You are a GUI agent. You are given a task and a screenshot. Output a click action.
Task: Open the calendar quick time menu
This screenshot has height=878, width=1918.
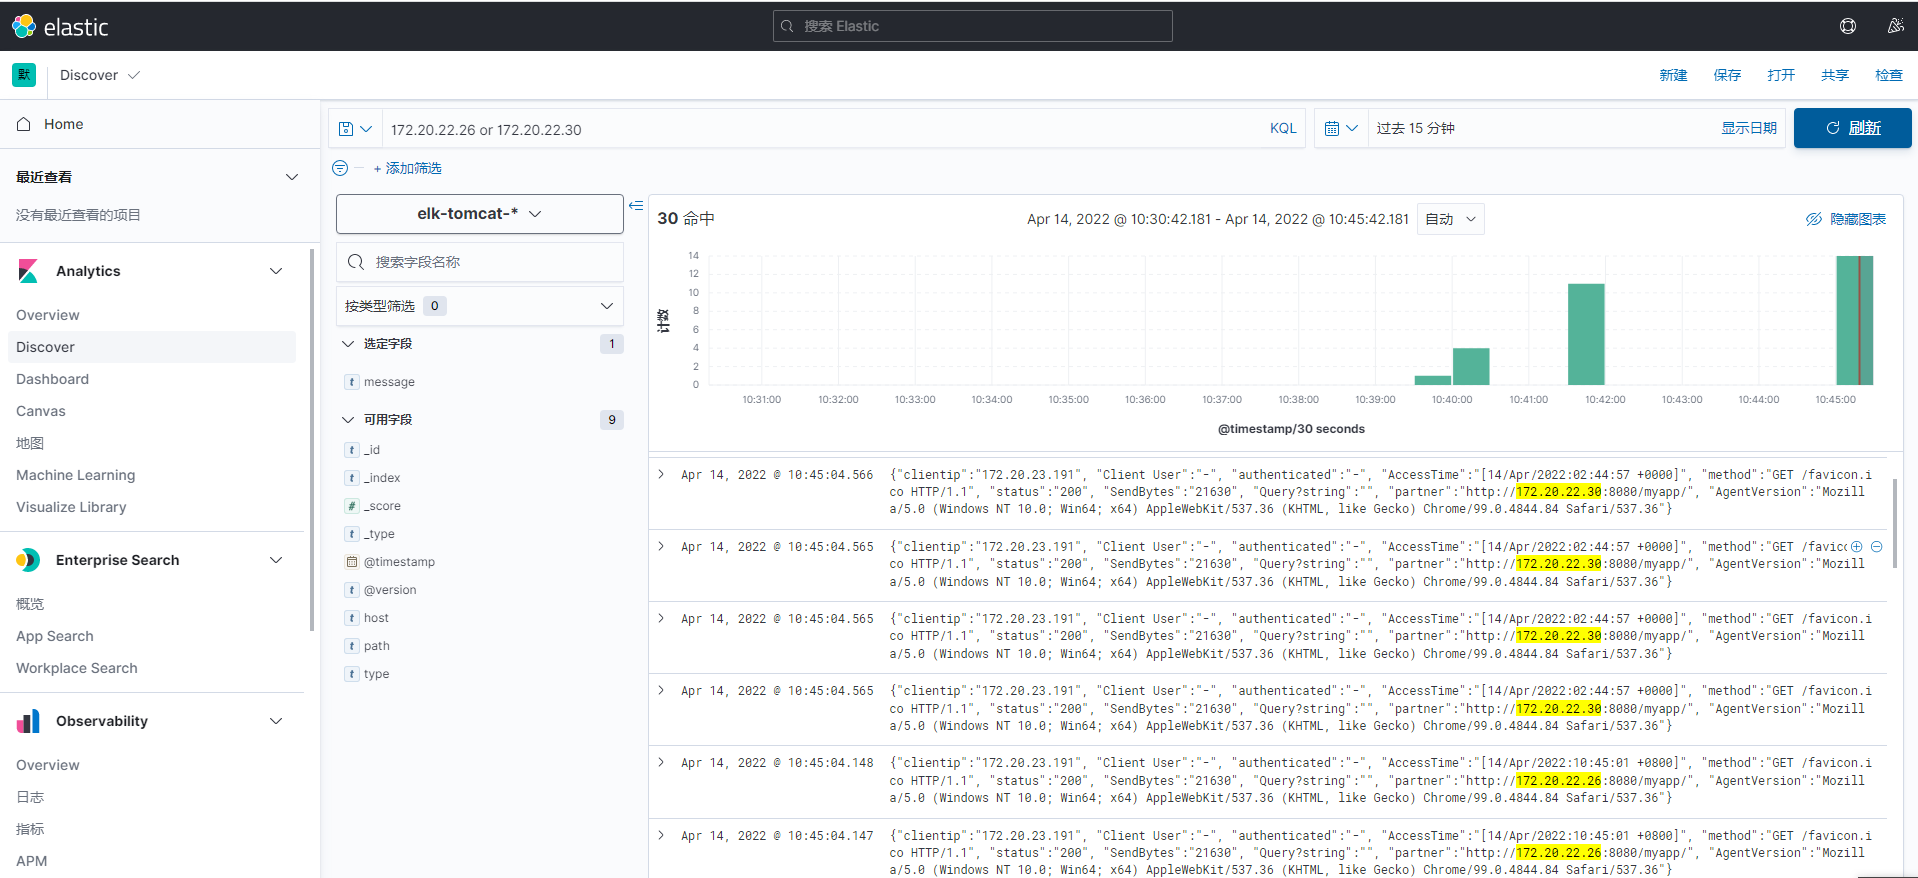pos(1341,128)
